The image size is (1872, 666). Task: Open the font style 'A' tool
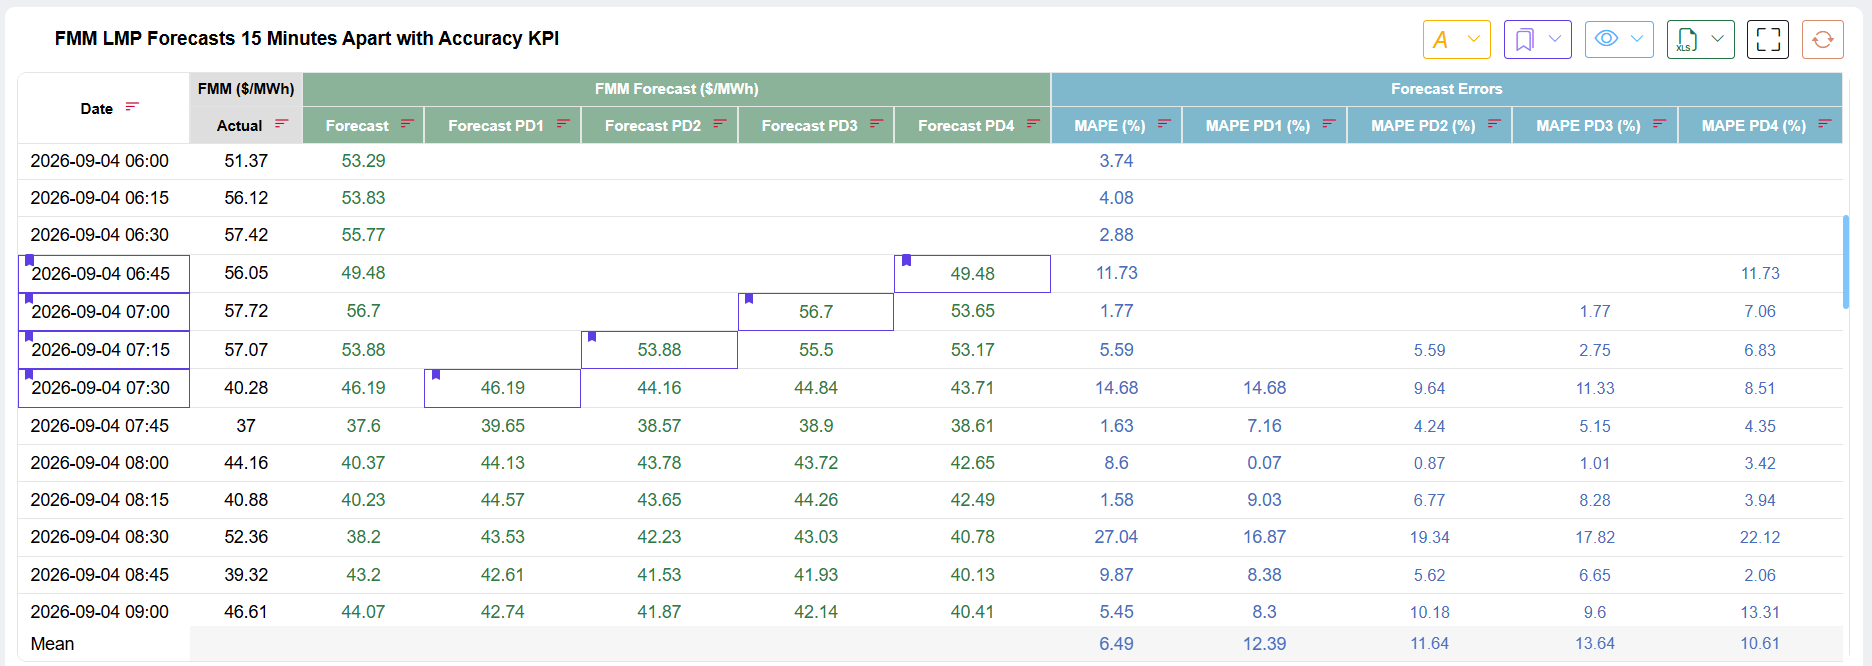click(x=1440, y=40)
